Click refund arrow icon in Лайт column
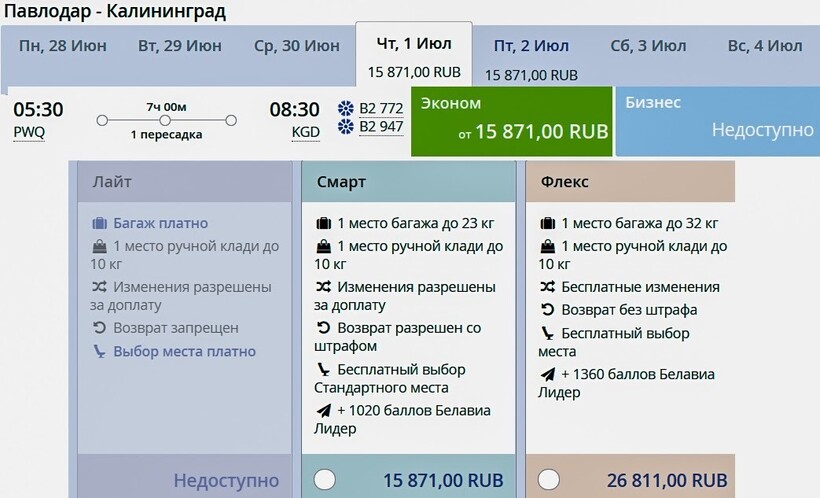The height and width of the screenshot is (498, 820). point(99,327)
